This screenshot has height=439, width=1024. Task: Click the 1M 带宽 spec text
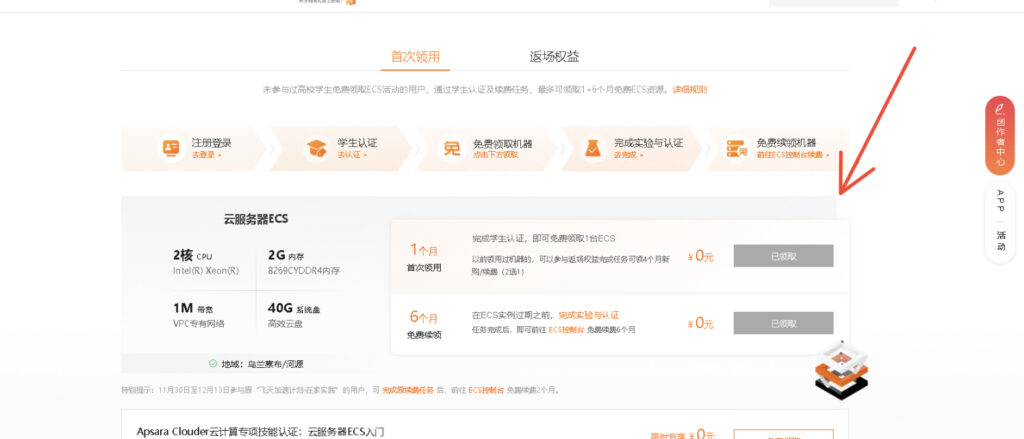[x=193, y=308]
